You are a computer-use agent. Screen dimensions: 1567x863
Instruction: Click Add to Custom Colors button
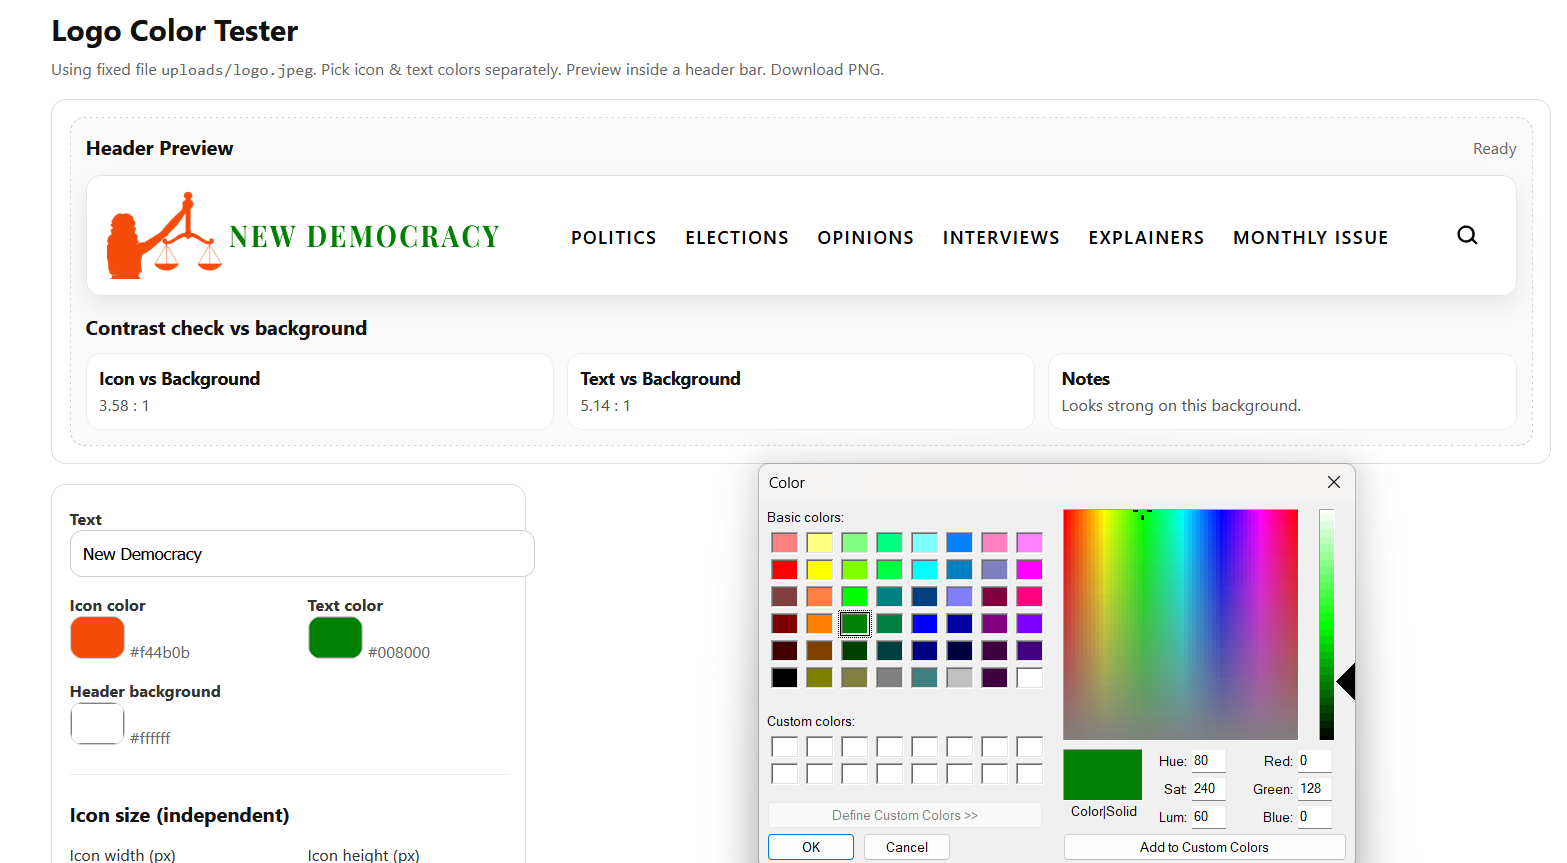coord(1204,847)
